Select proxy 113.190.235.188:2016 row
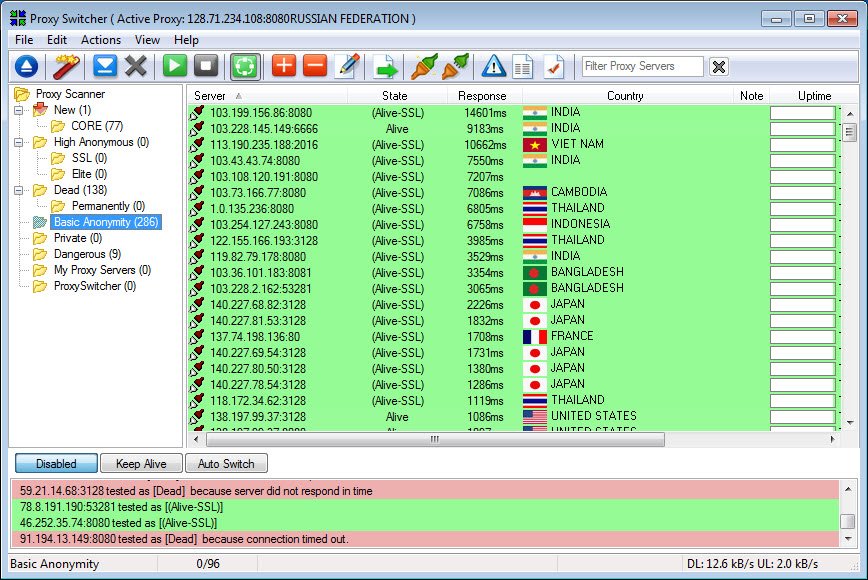Image resolution: width=868 pixels, height=580 pixels. point(514,145)
